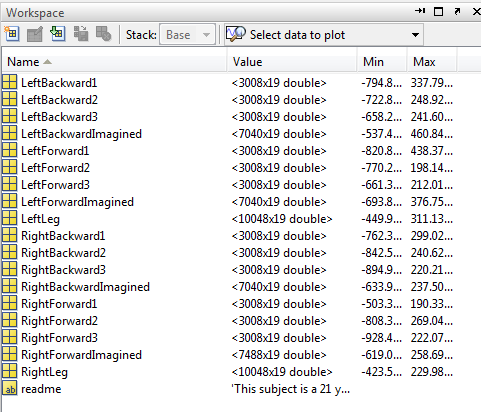481x412 pixels.
Task: Select the LeftForward3 matrix icon
Action: tap(9, 184)
